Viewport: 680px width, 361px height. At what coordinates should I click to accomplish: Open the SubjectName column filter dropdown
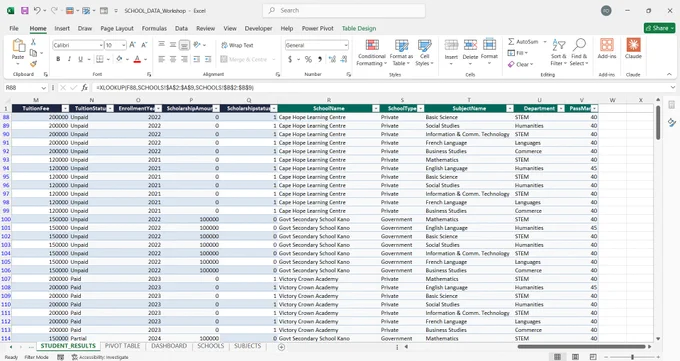click(510, 108)
